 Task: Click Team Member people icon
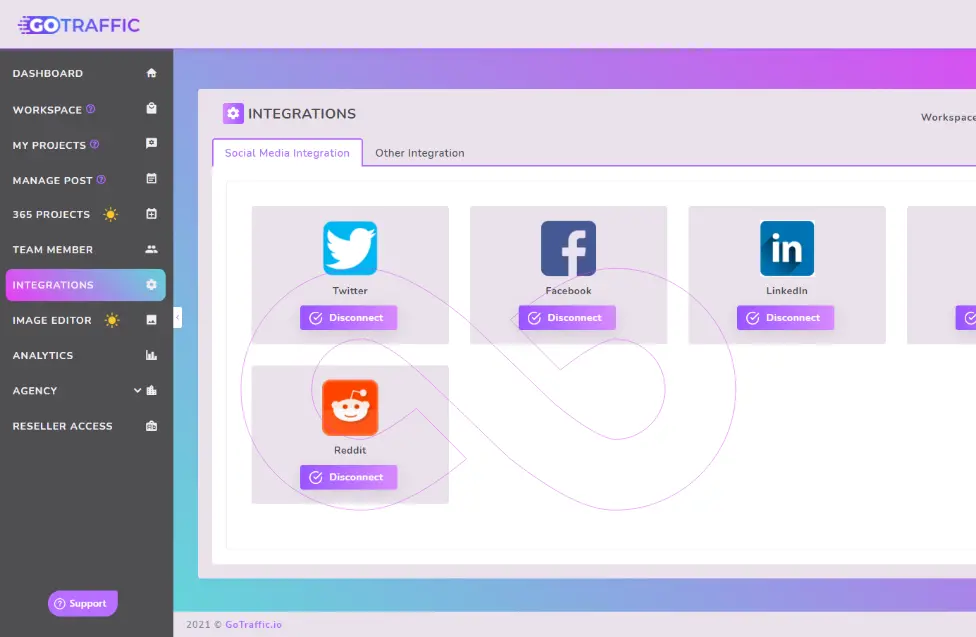(151, 249)
